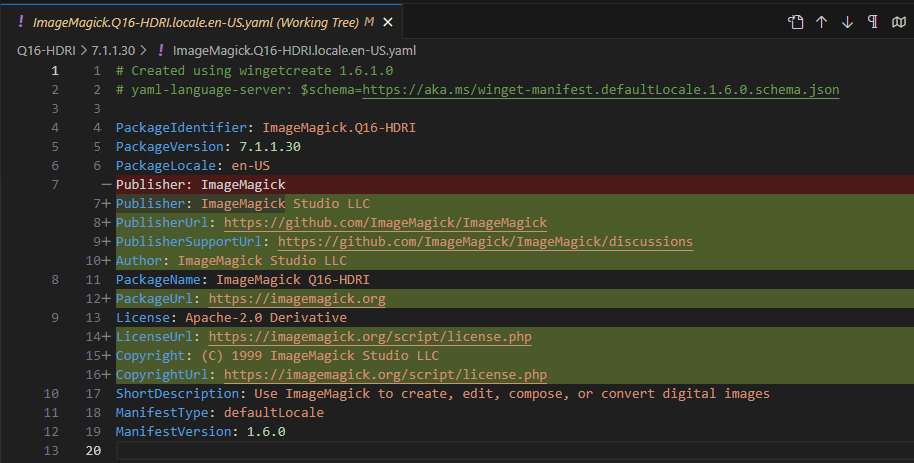914x463 pixels.
Task: Go to previous change with up arrow
Action: coord(822,22)
